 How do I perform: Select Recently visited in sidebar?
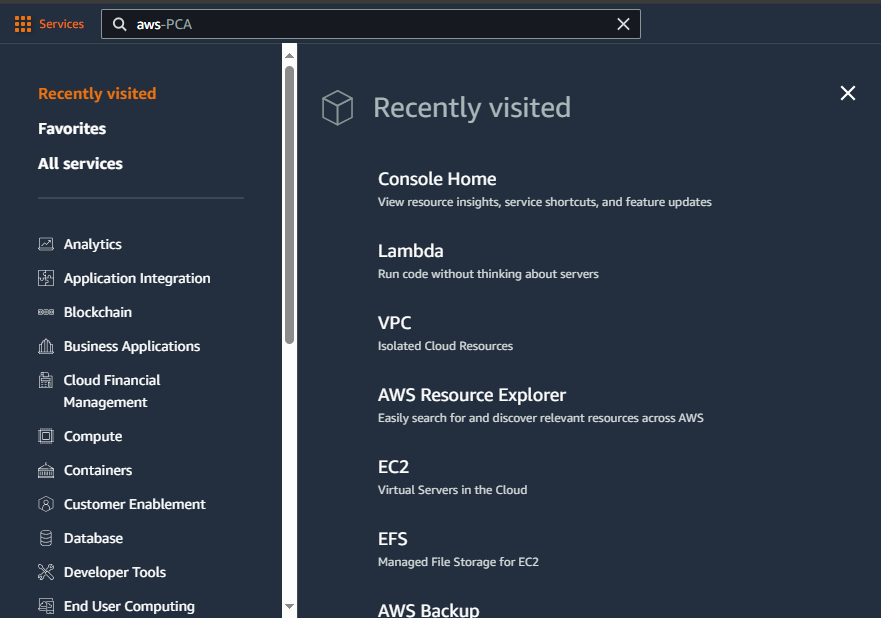click(x=97, y=93)
